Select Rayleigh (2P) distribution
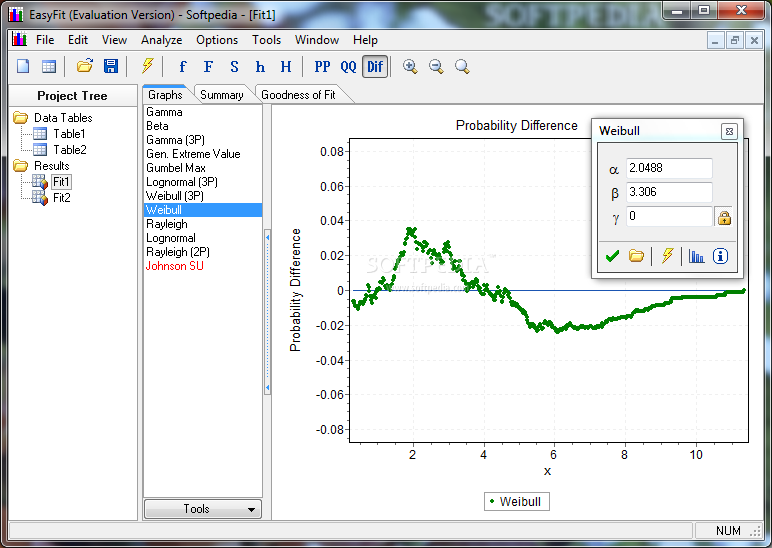The height and width of the screenshot is (548, 772). [203, 252]
